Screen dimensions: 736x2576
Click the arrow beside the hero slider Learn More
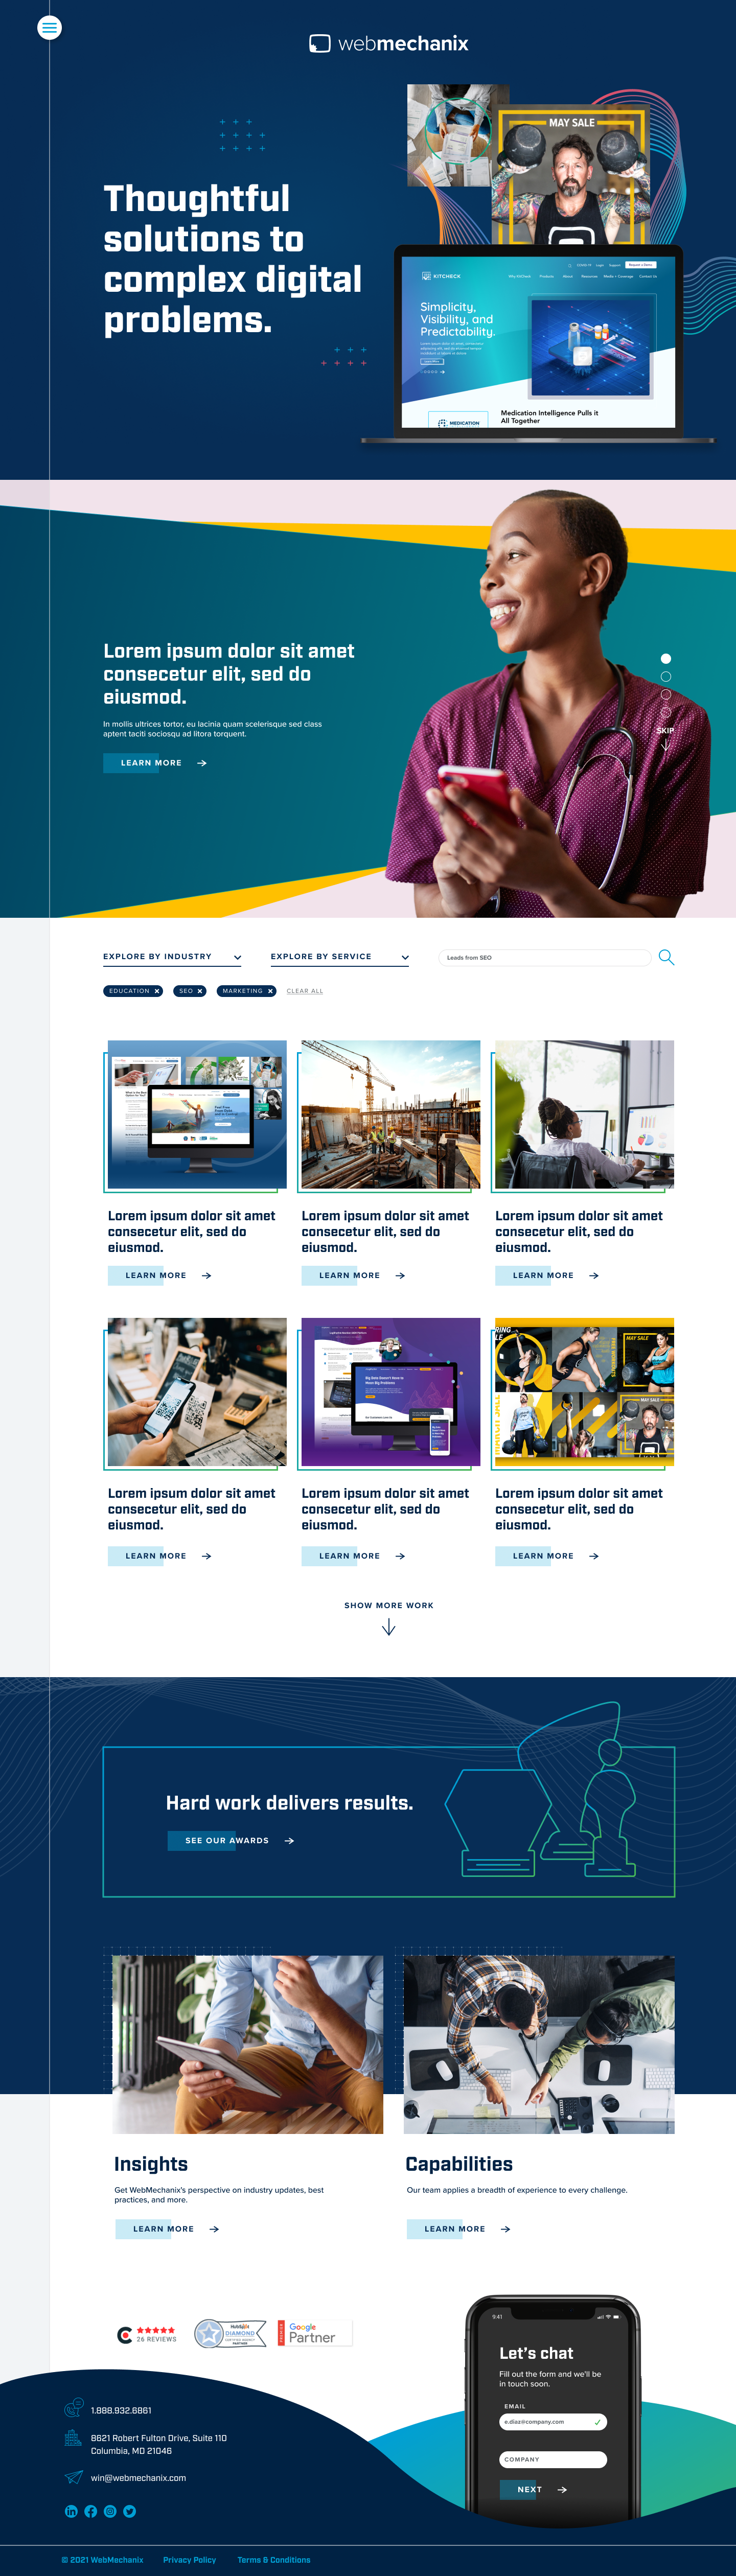coord(201,763)
